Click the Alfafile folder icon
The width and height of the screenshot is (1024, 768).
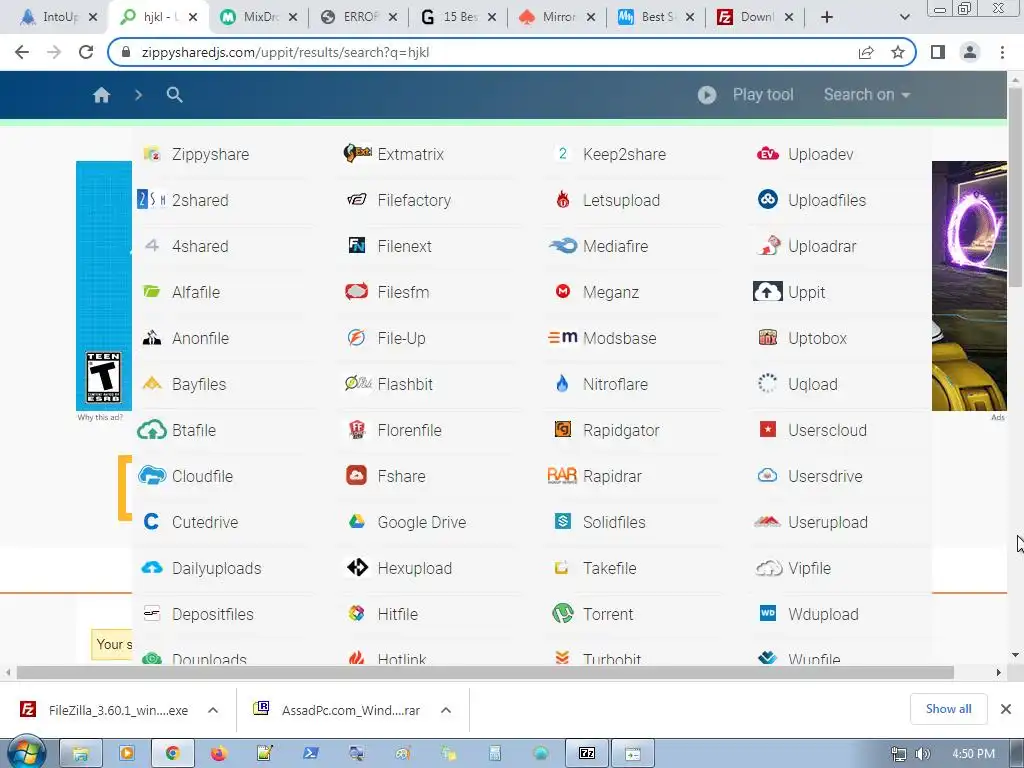[x=152, y=291]
